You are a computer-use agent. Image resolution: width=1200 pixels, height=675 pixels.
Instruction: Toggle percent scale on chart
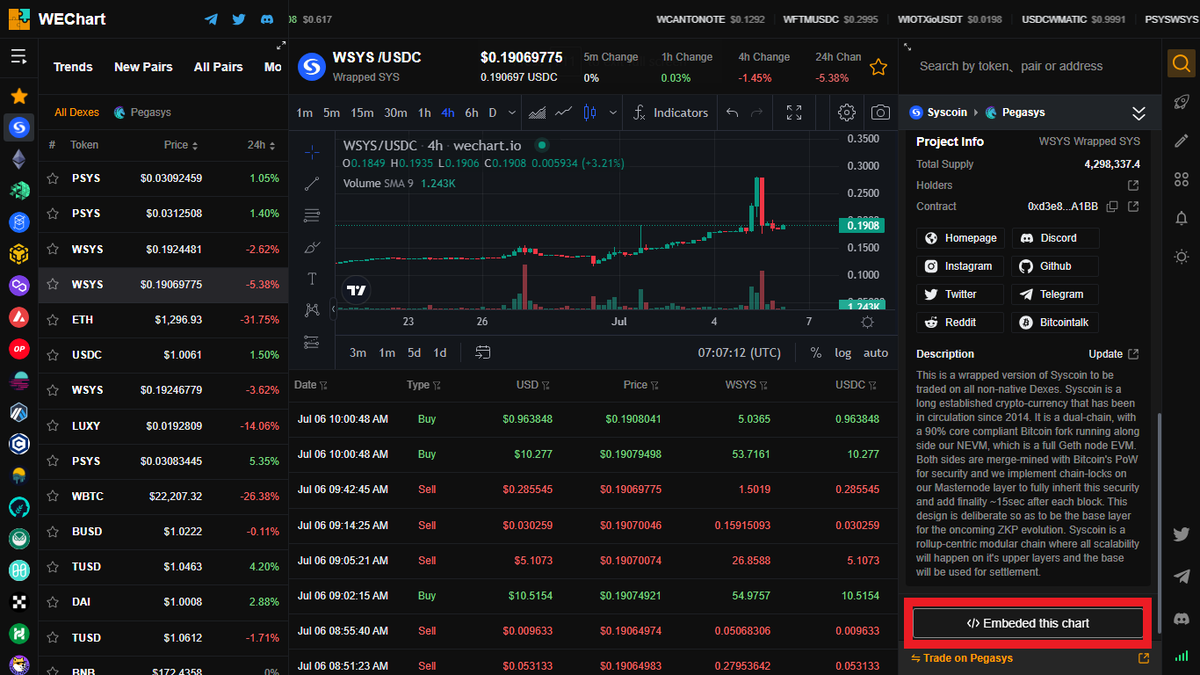[x=815, y=352]
